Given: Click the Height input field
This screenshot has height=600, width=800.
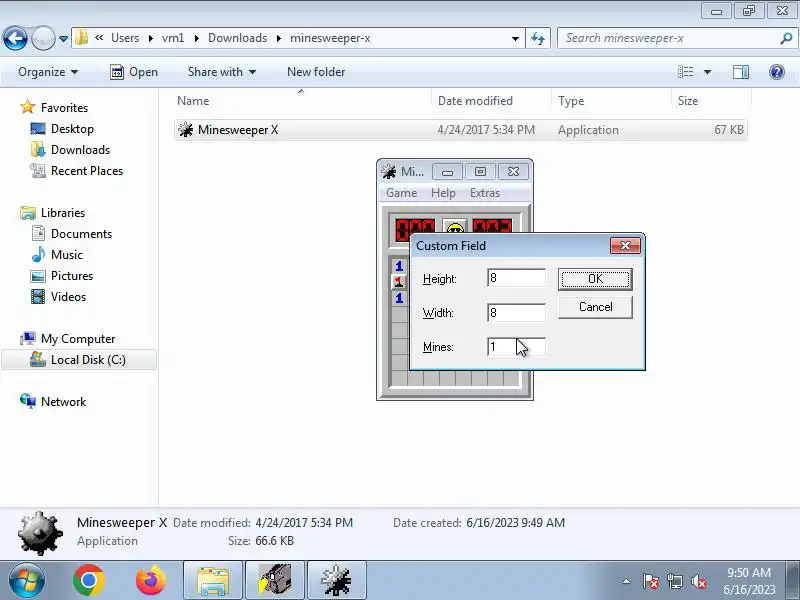Looking at the screenshot, I should (x=516, y=278).
